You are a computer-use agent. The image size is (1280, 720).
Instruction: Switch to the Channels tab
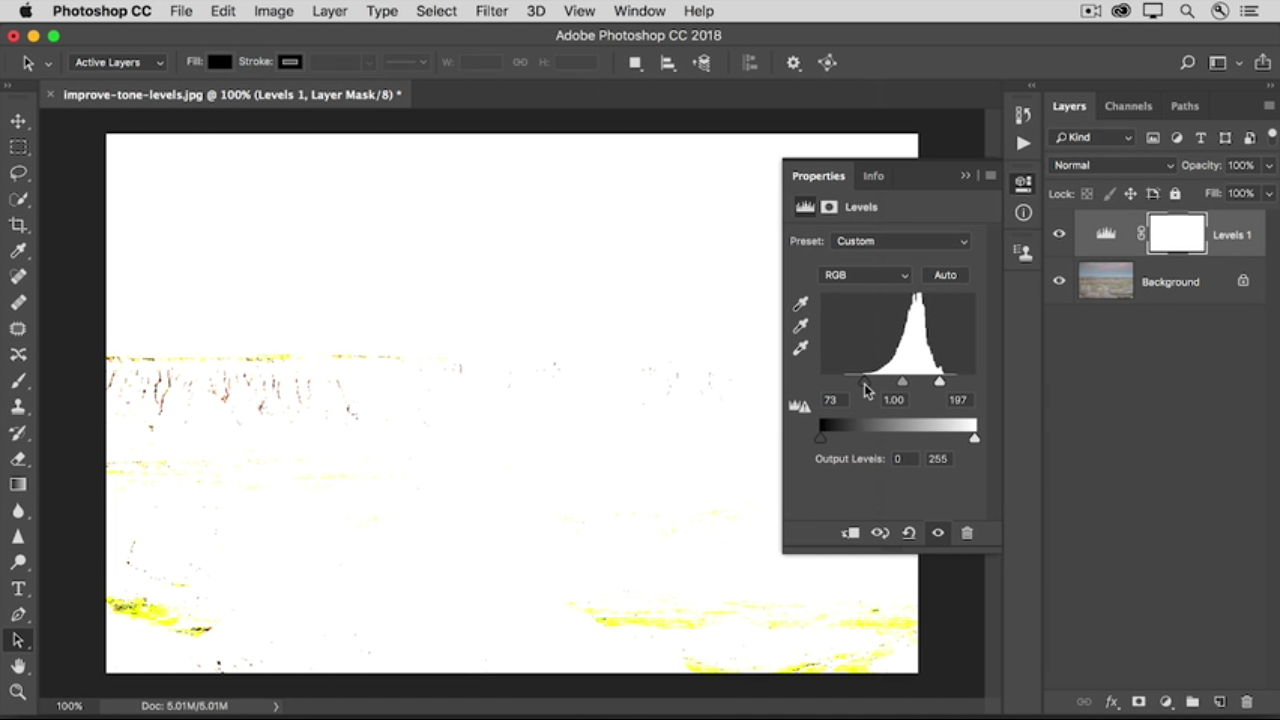(x=1128, y=106)
